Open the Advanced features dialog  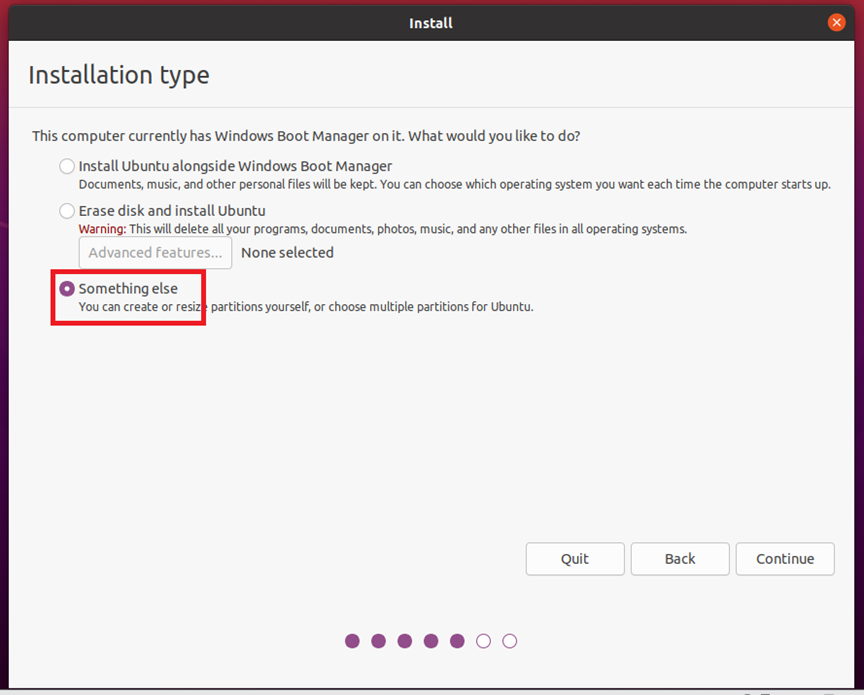(155, 253)
